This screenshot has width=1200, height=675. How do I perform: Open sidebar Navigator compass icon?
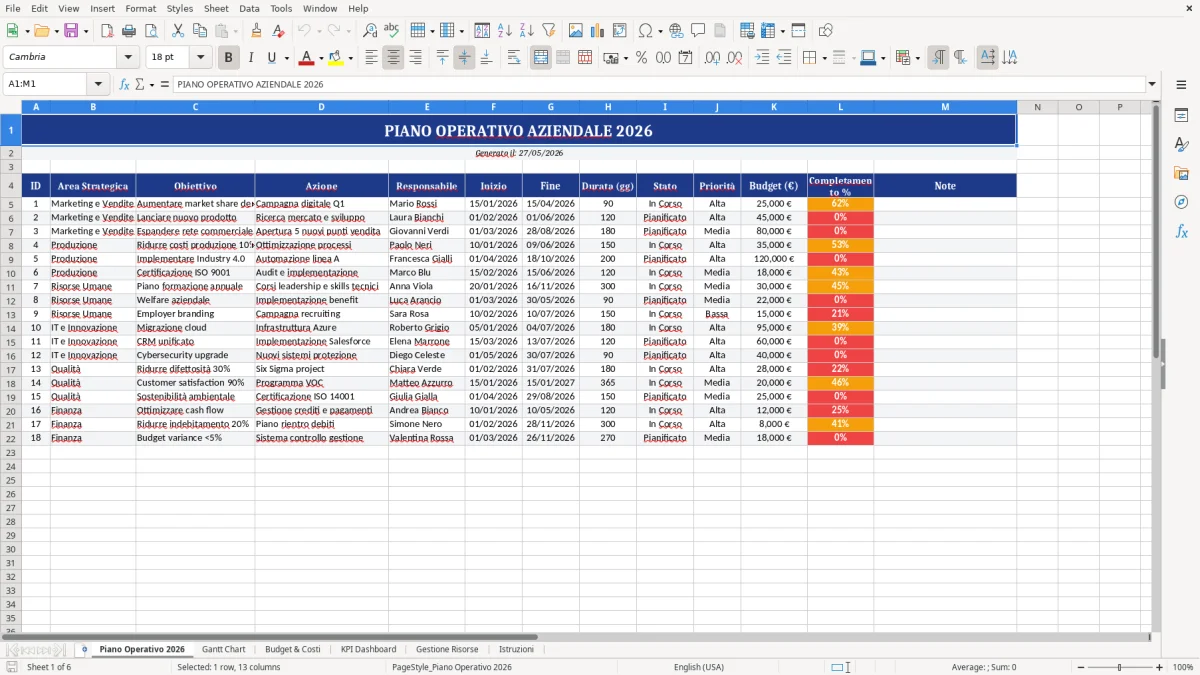pyautogui.click(x=1181, y=202)
